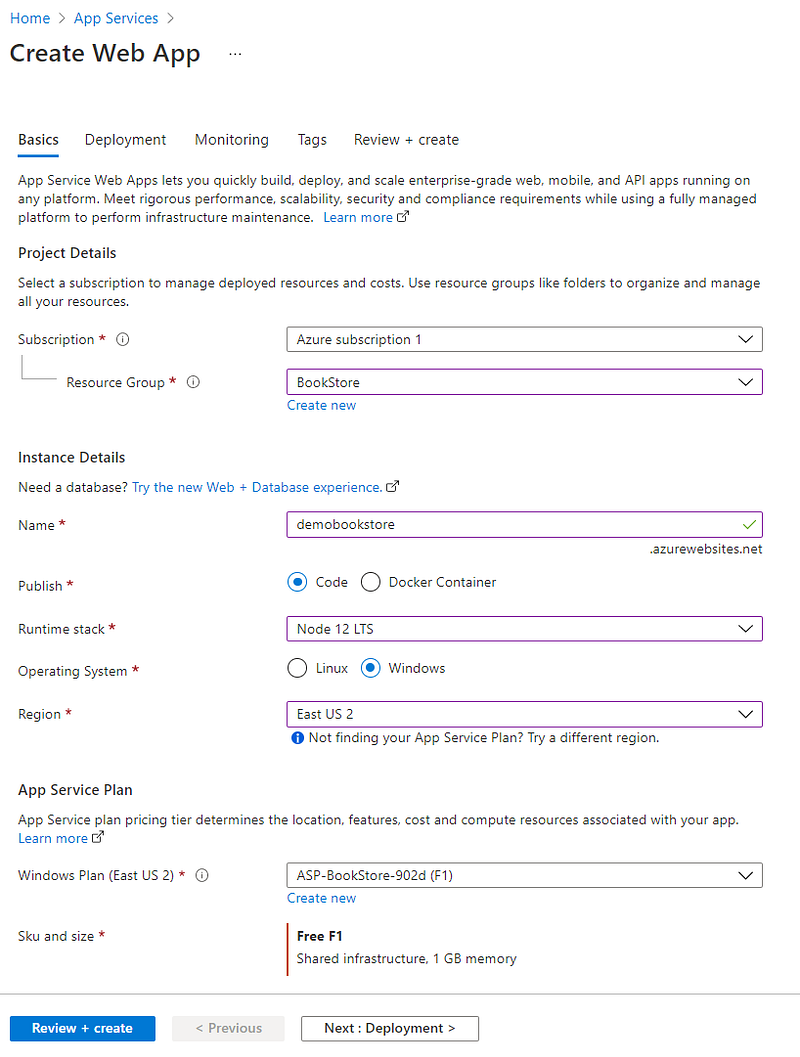The height and width of the screenshot is (1057, 800).
Task: Open the Windows Plan dropdown ASP-BookStore-902d
Action: (x=524, y=876)
